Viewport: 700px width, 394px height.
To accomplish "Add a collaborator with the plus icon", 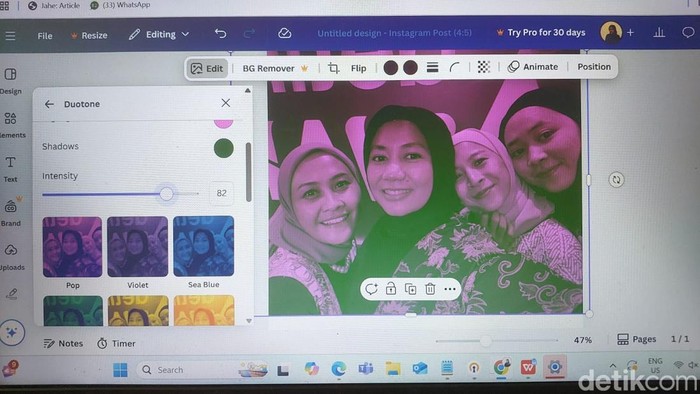I will coord(630,32).
